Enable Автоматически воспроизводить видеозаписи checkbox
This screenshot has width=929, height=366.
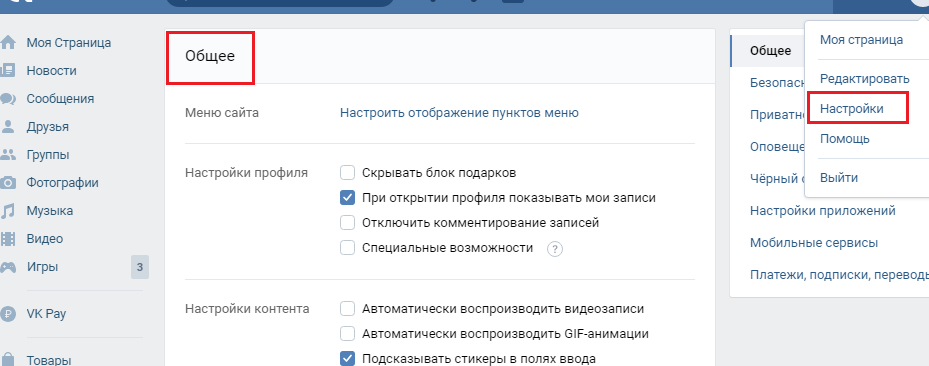(347, 309)
